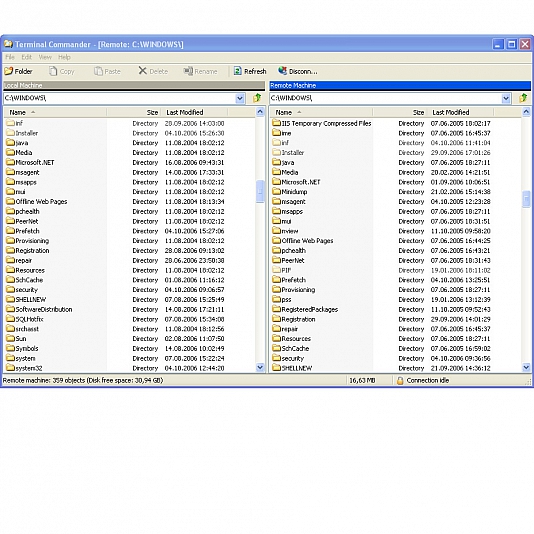The height and width of the screenshot is (534, 534).
Task: Sort local list by Size column
Action: 134,112
